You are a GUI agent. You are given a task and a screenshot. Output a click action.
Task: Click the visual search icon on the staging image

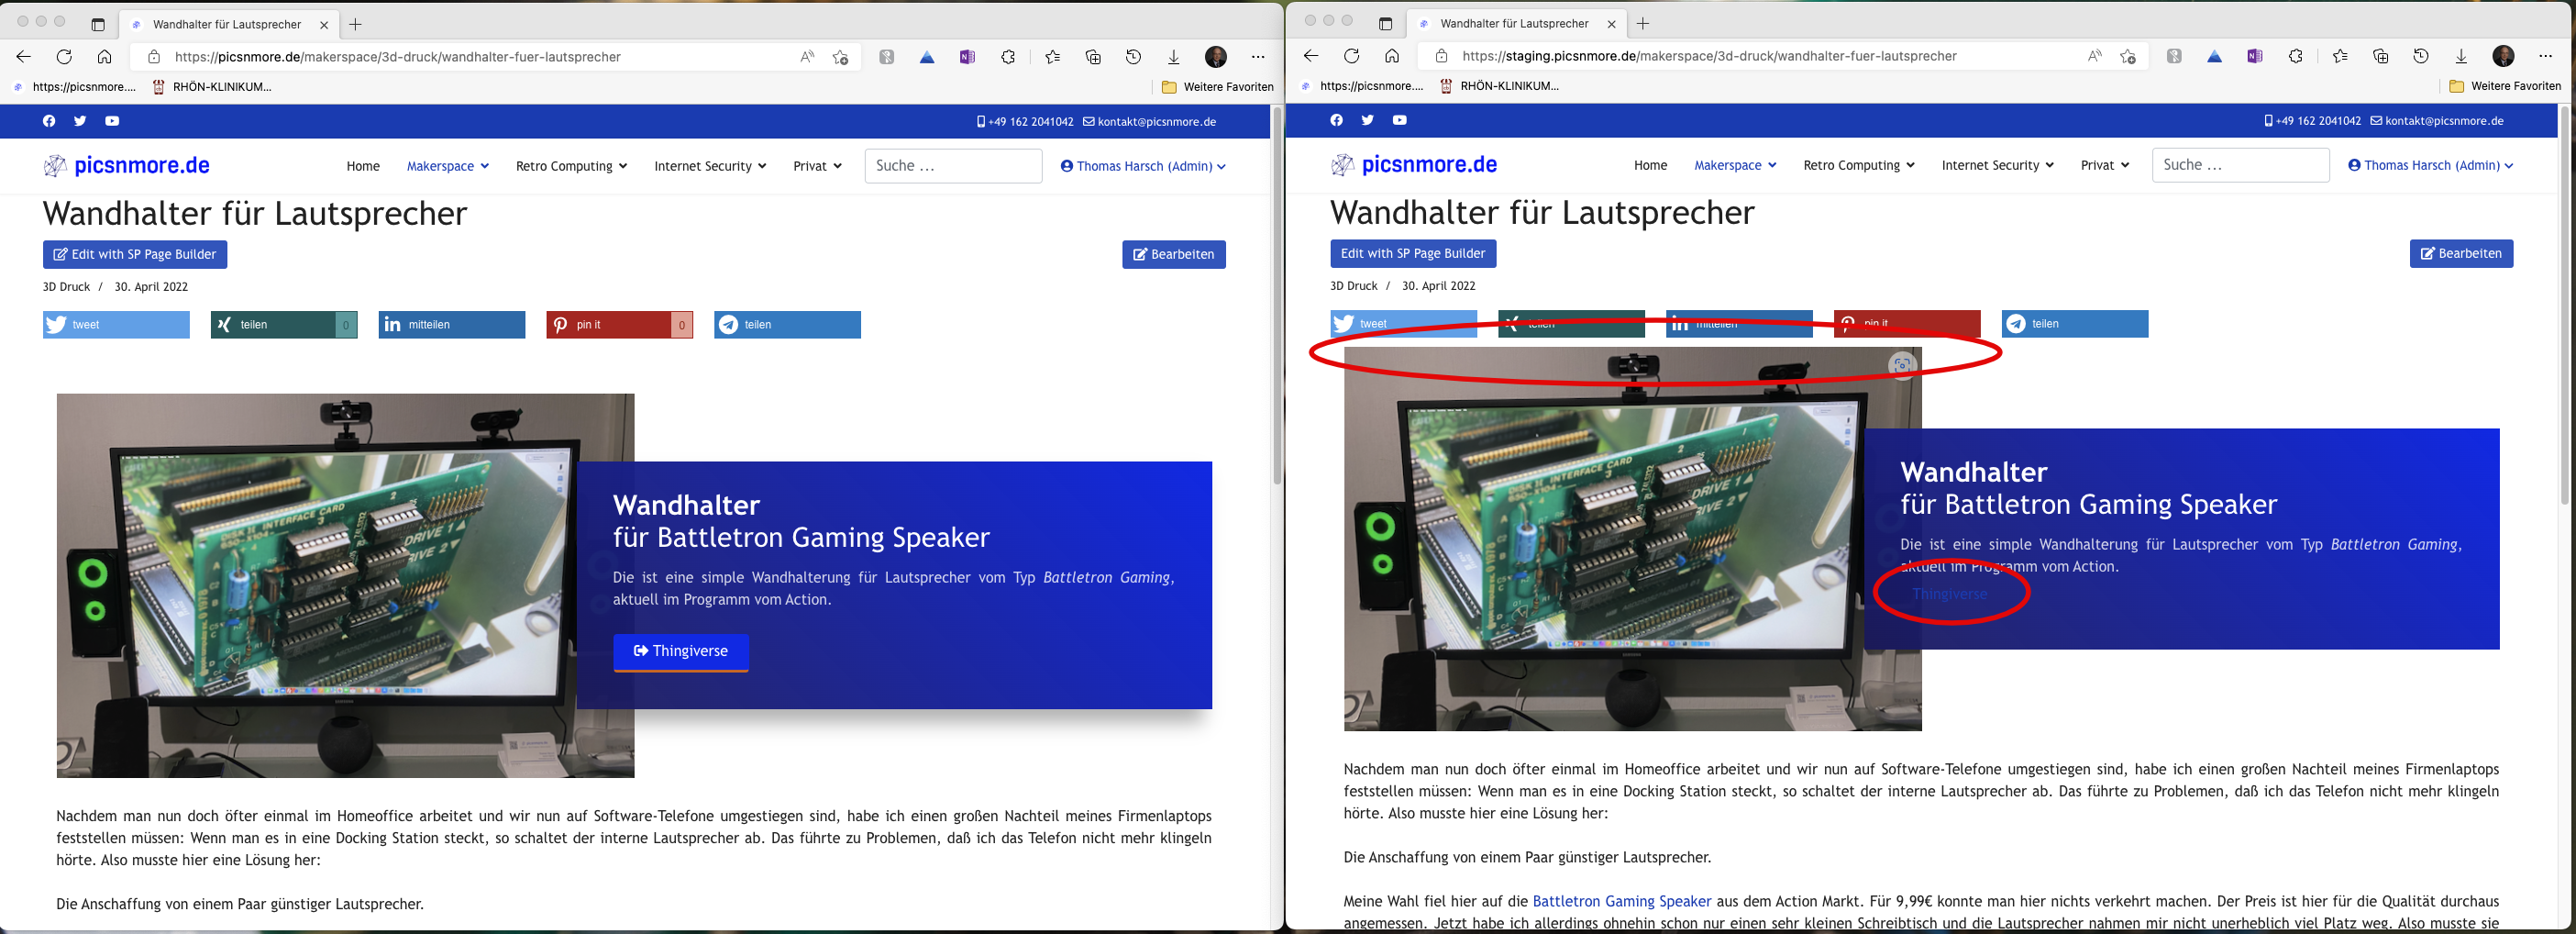(1901, 365)
